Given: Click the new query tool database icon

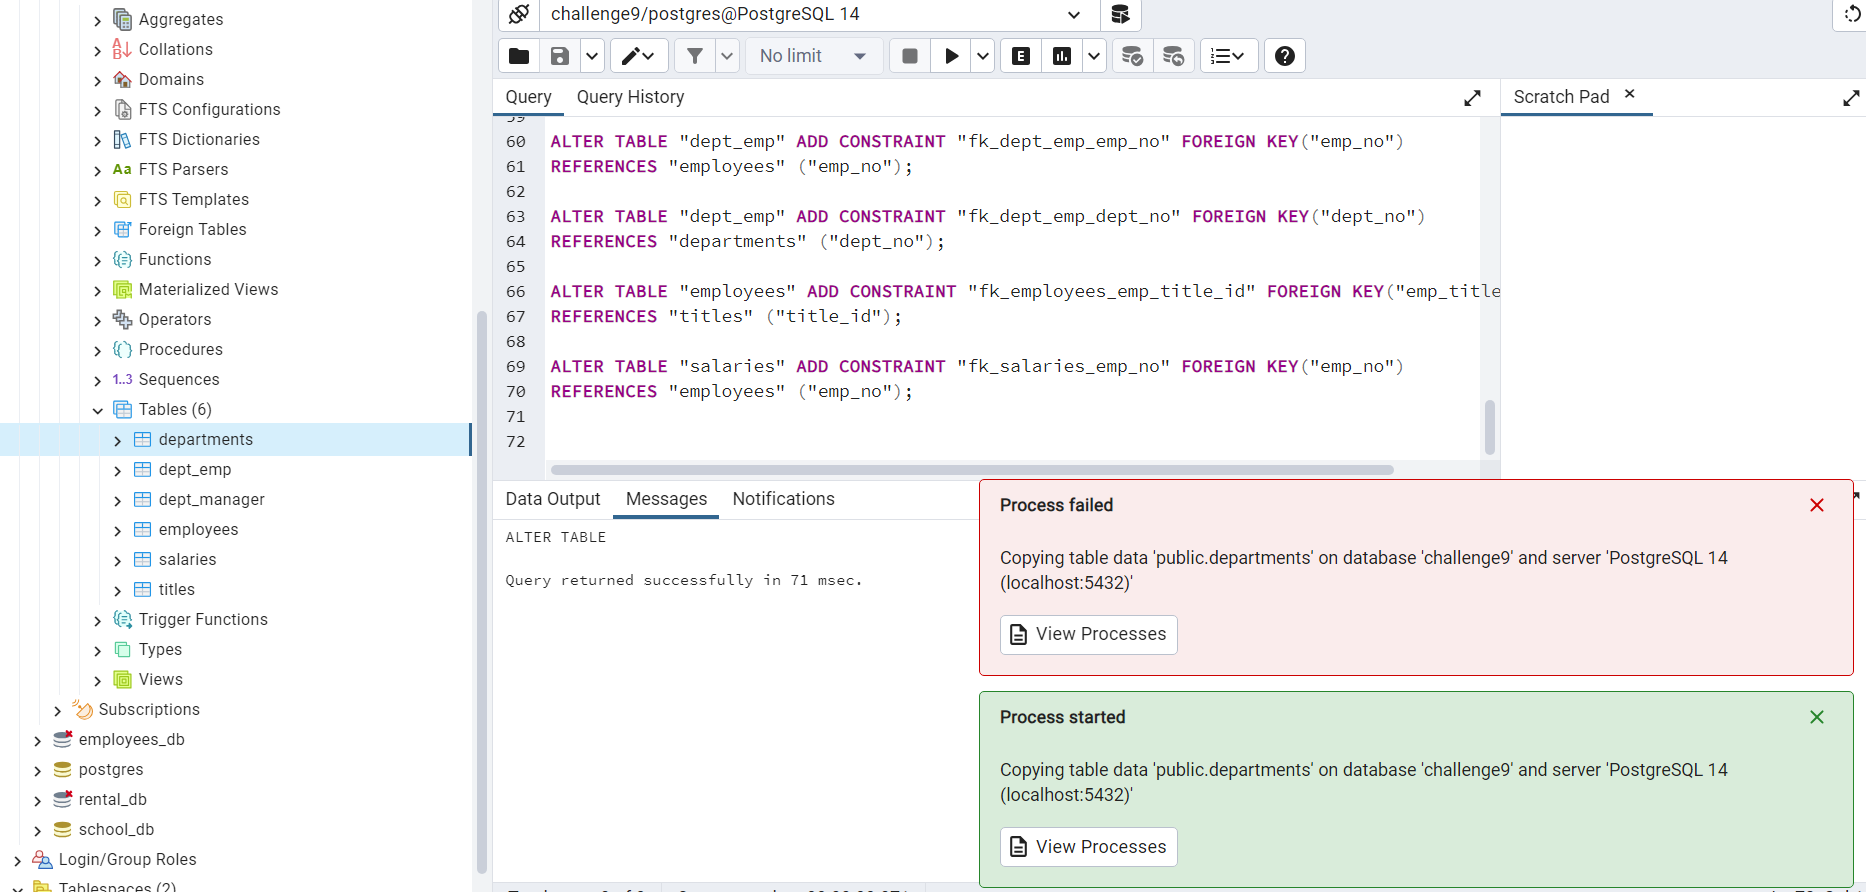Looking at the screenshot, I should (x=1120, y=14).
